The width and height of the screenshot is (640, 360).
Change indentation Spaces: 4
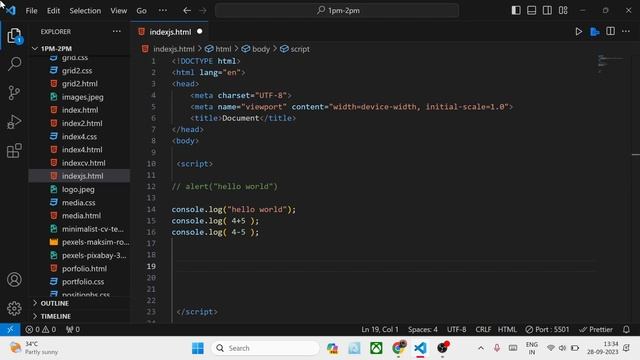tap(423, 329)
